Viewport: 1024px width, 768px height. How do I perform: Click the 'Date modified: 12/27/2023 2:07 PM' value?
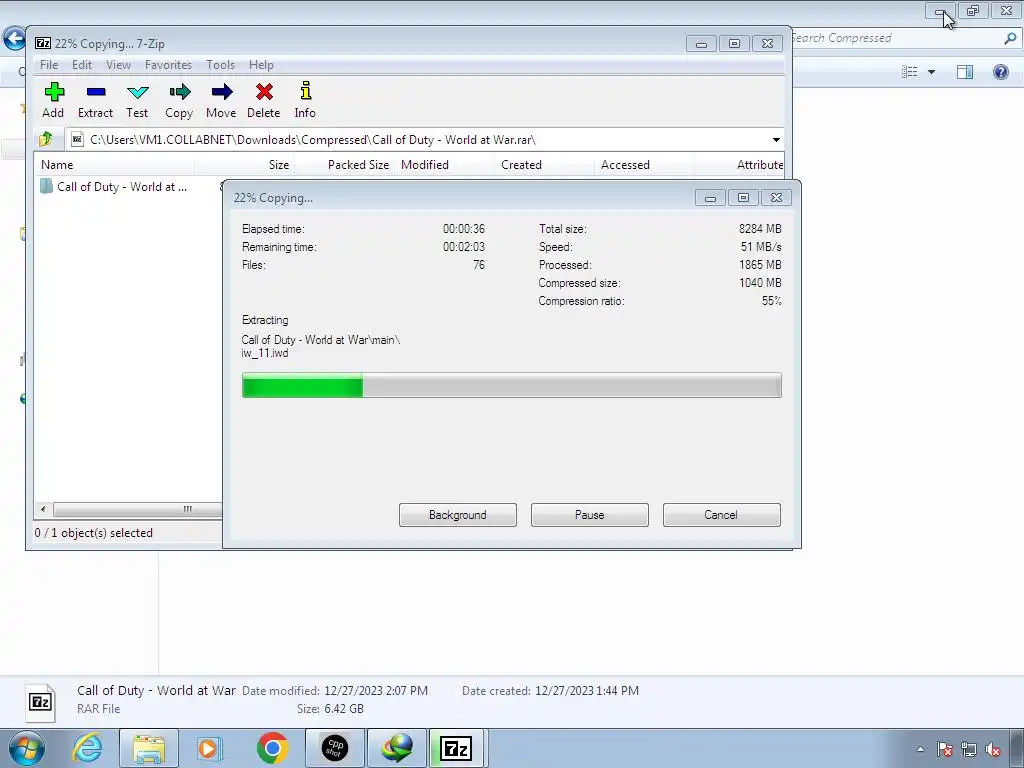(376, 690)
